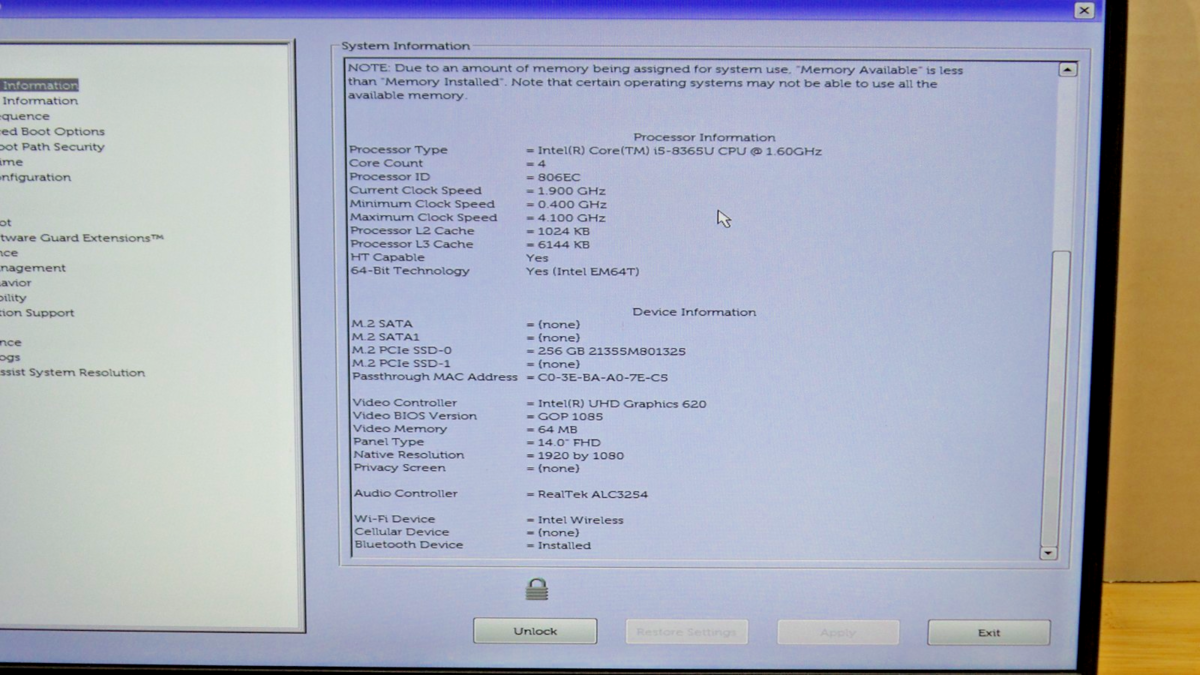Select Boot Sequence in the sidebar

pos(24,116)
